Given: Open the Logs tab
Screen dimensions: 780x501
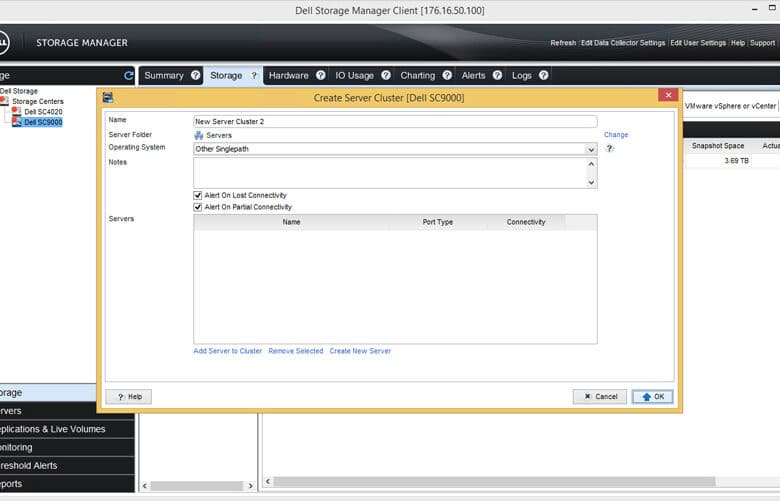Looking at the screenshot, I should tap(522, 76).
